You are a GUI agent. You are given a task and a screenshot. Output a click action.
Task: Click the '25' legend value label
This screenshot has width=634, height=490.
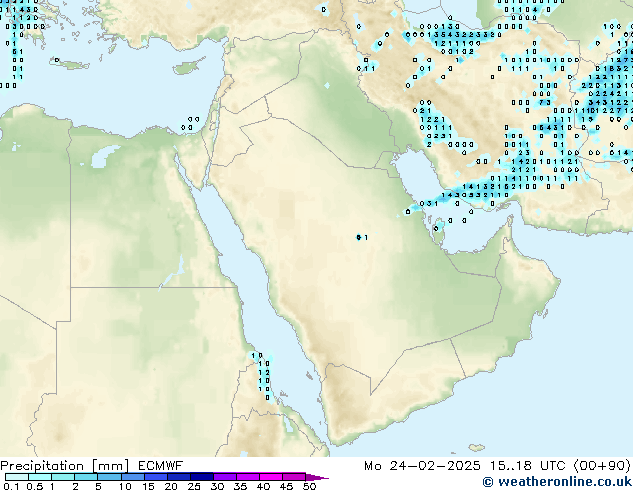coord(194,486)
